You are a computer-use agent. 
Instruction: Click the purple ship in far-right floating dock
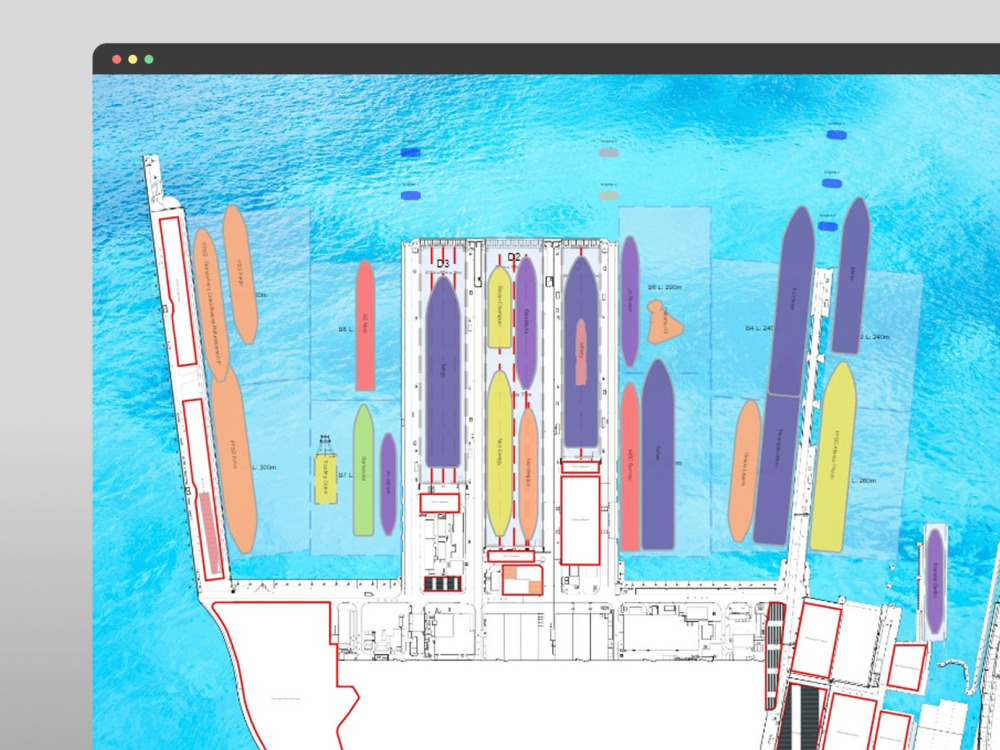pos(935,581)
